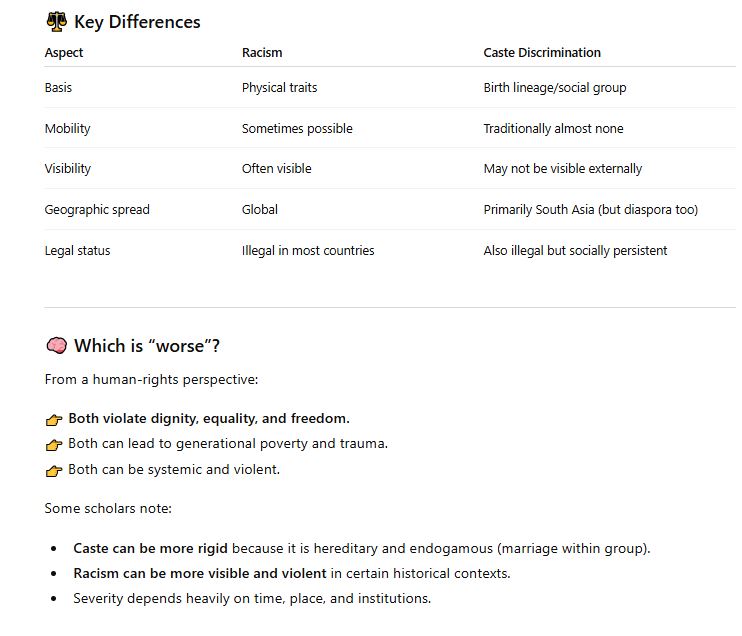Click the balance scales emoji beside Key Differences

tap(56, 22)
